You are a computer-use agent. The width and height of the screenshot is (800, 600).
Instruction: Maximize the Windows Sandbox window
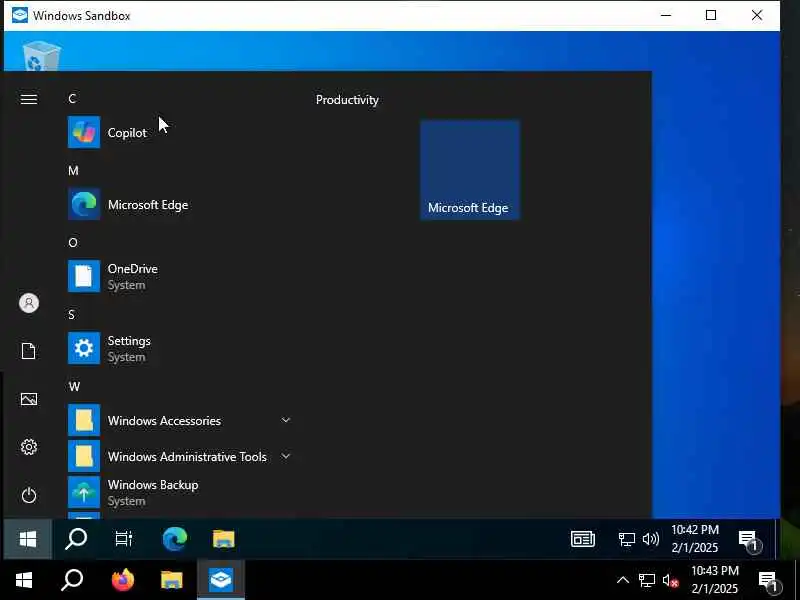(711, 15)
